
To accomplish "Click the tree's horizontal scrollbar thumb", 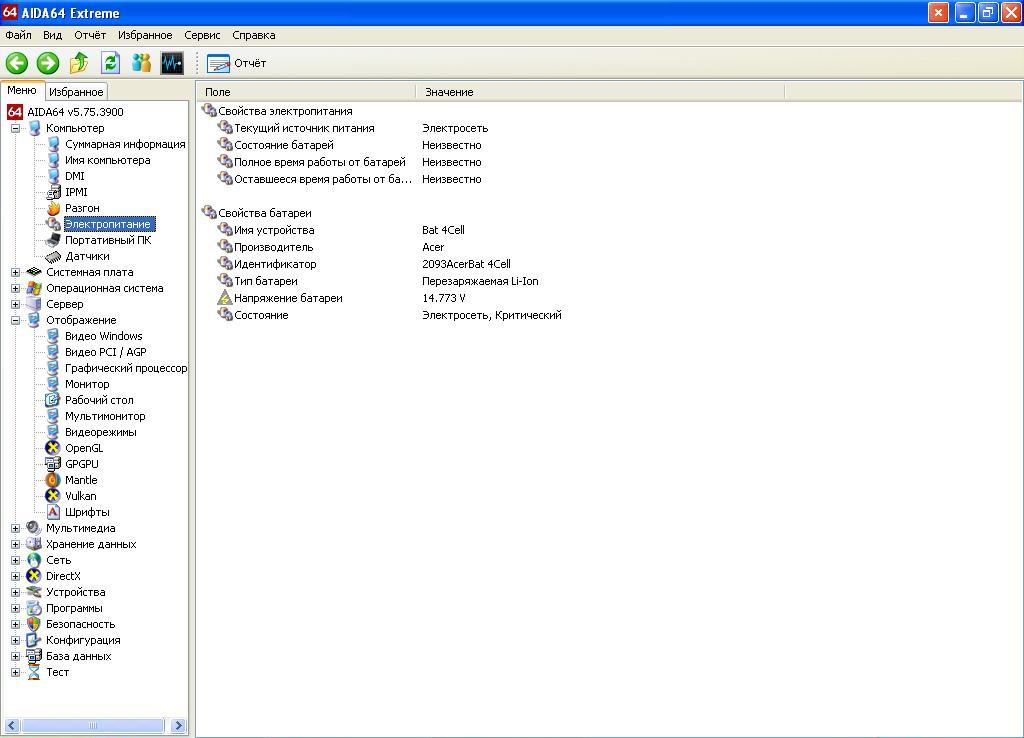I will point(93,726).
